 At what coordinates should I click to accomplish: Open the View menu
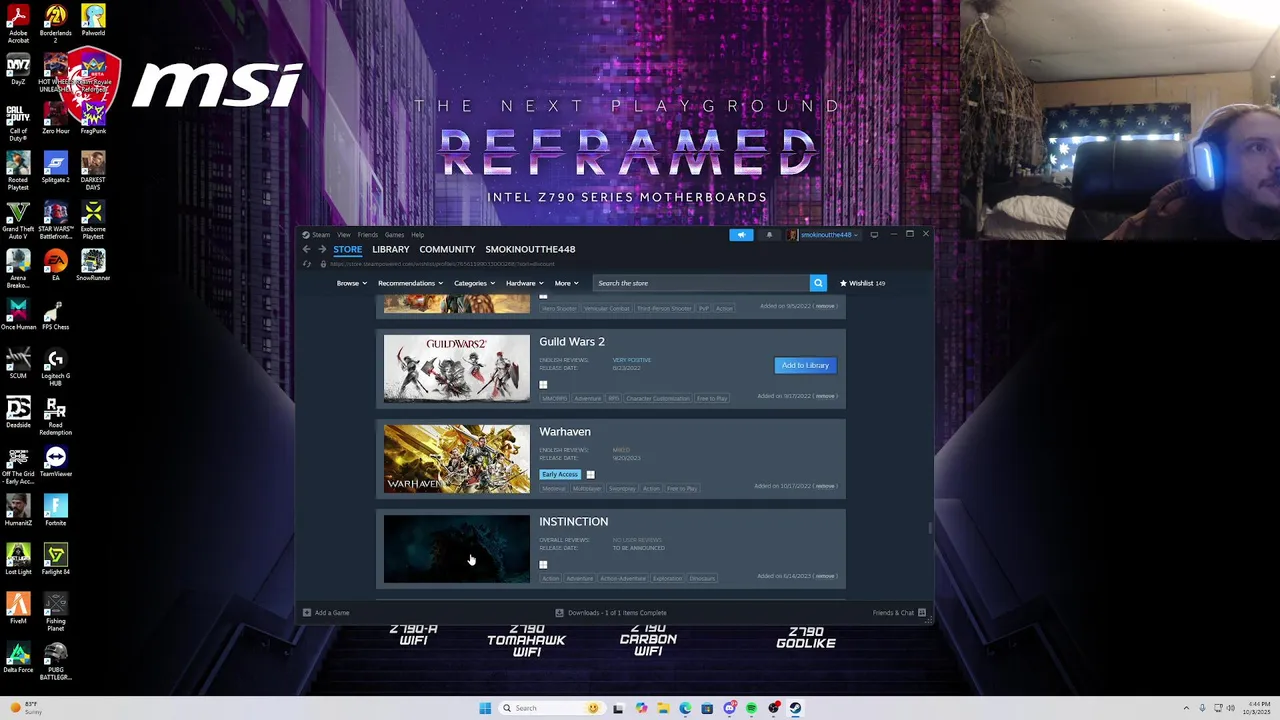[x=343, y=235]
